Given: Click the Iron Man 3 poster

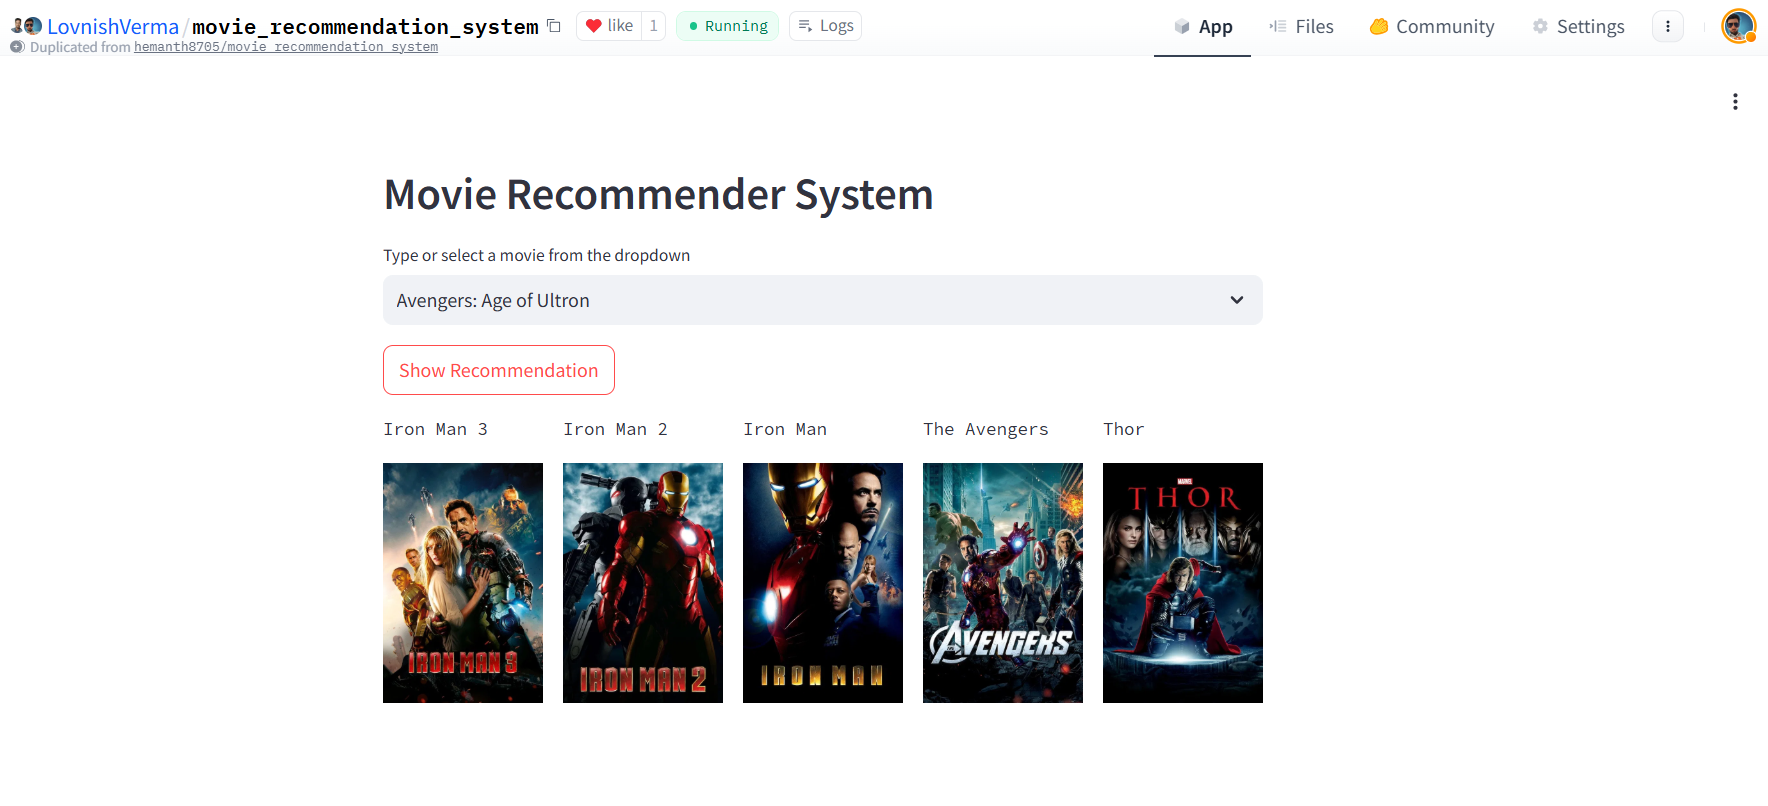Looking at the screenshot, I should pos(463,583).
